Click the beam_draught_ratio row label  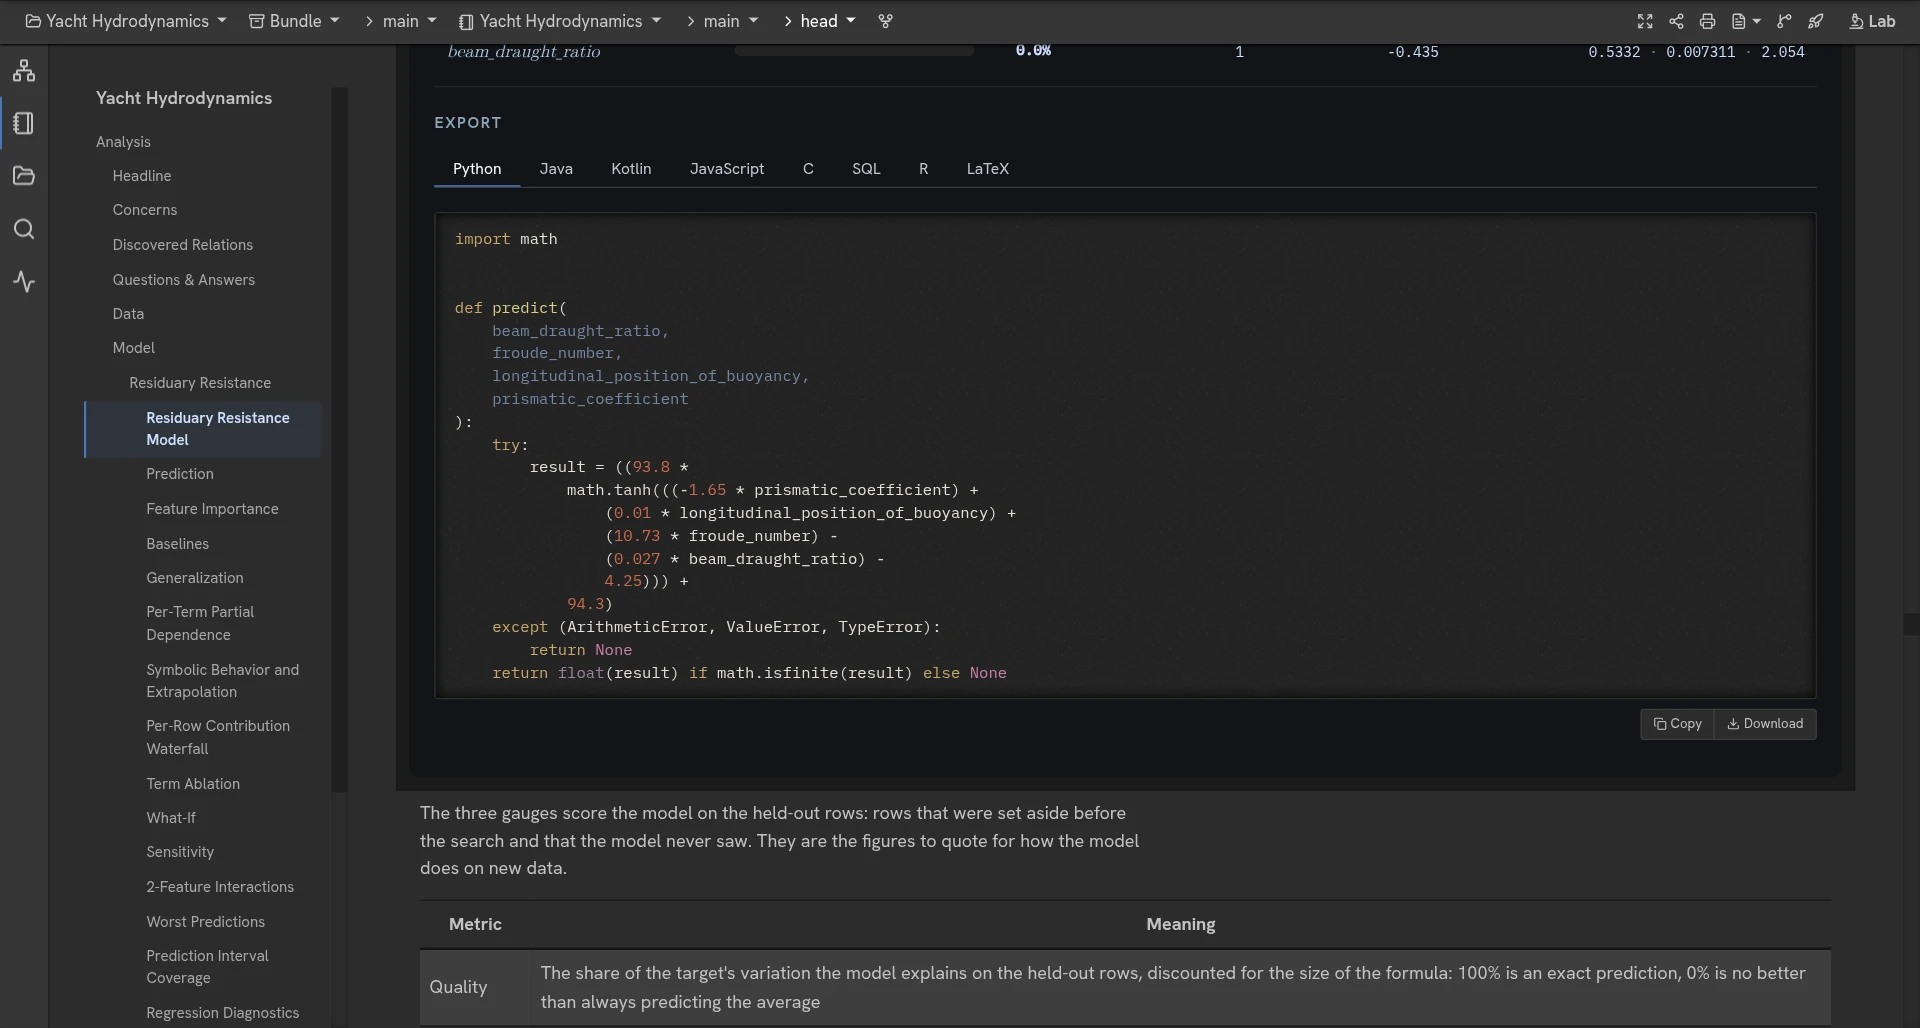click(x=524, y=52)
